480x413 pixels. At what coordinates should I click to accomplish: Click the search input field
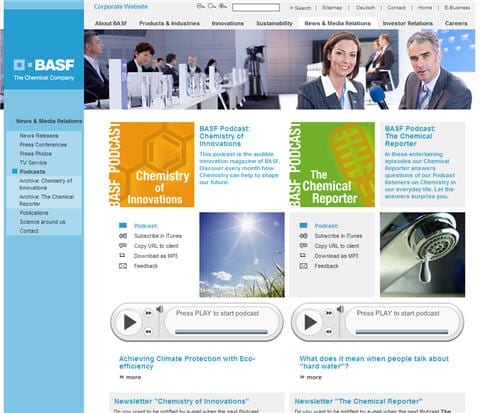256,7
